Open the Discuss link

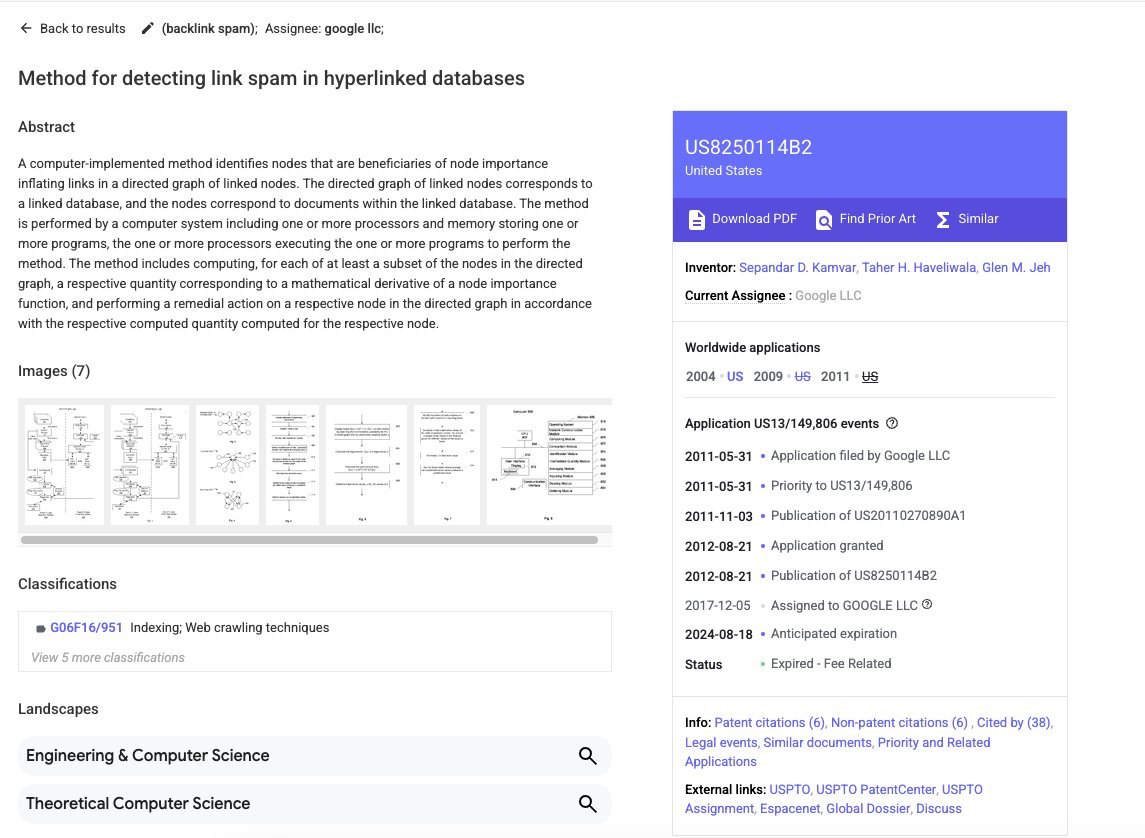938,809
